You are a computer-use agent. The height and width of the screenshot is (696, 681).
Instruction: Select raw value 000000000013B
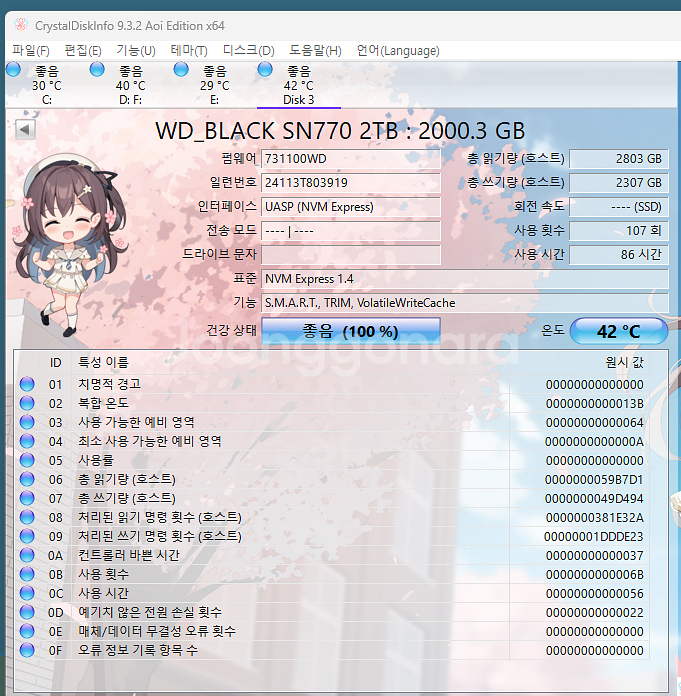tap(594, 403)
